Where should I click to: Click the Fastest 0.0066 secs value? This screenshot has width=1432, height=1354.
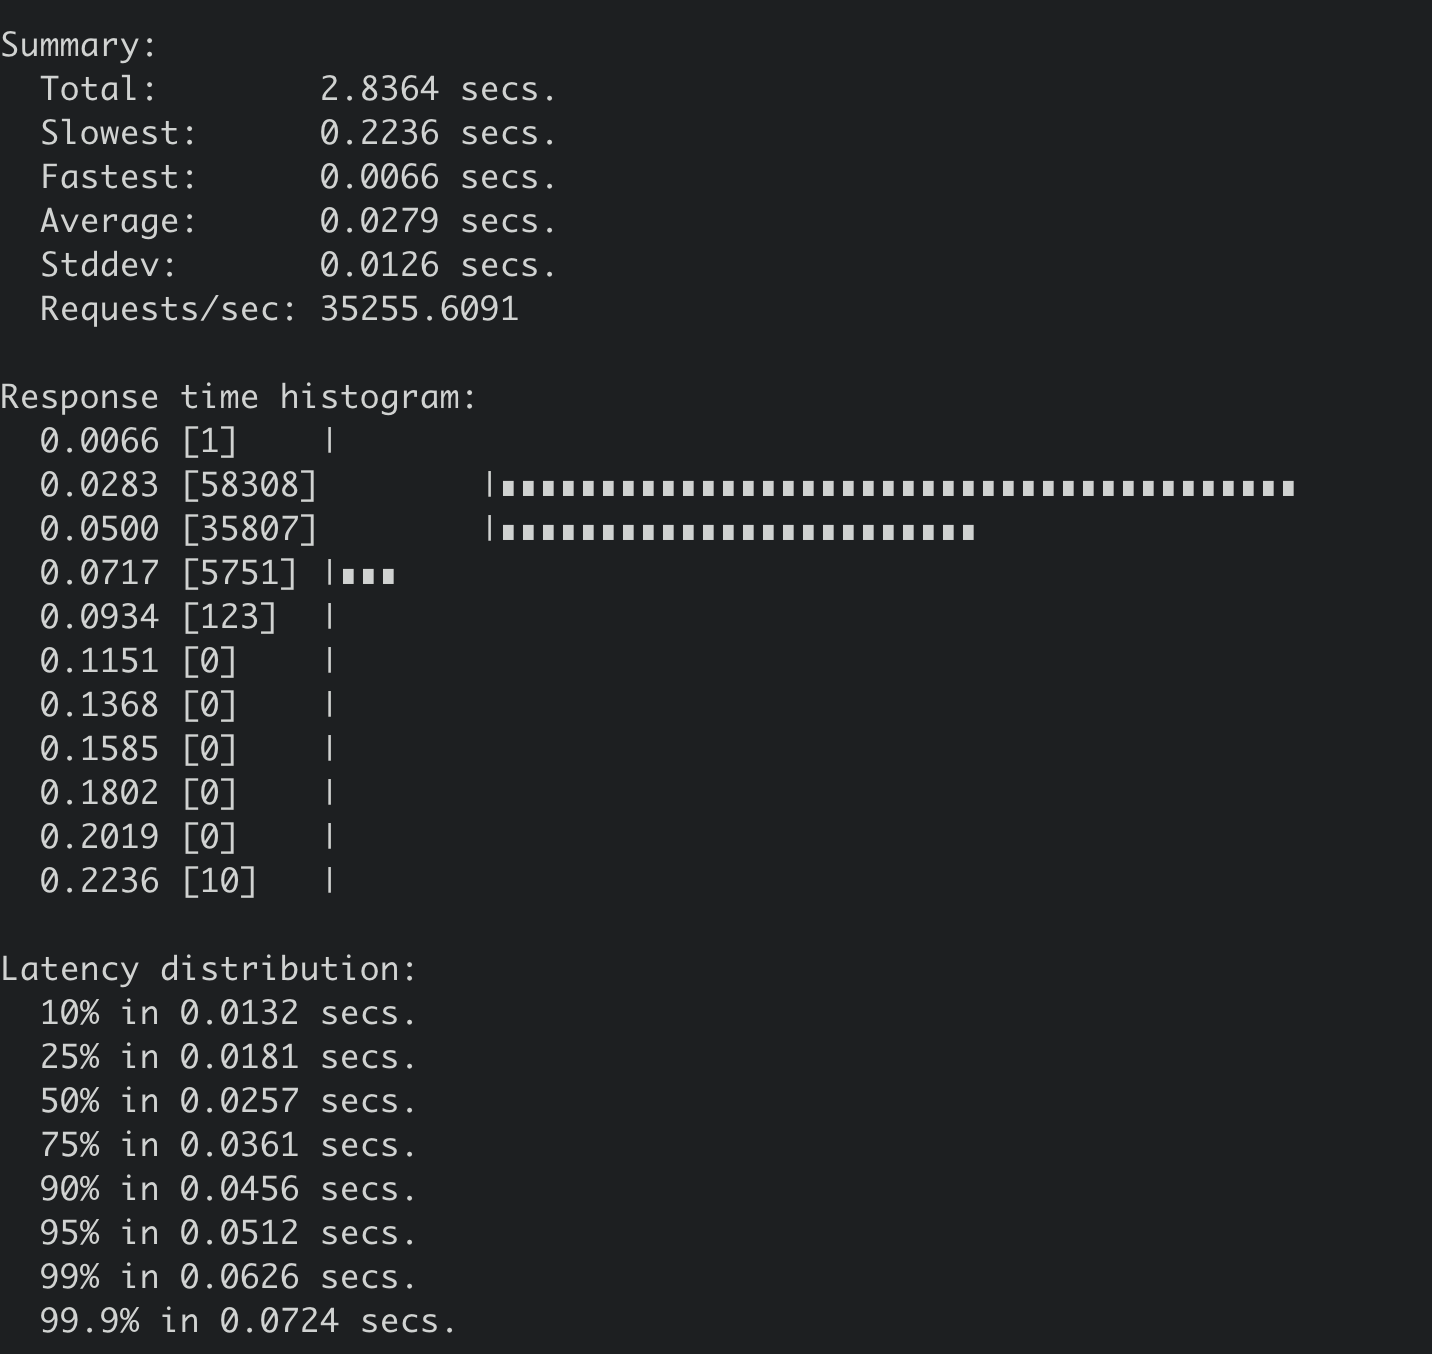click(437, 178)
